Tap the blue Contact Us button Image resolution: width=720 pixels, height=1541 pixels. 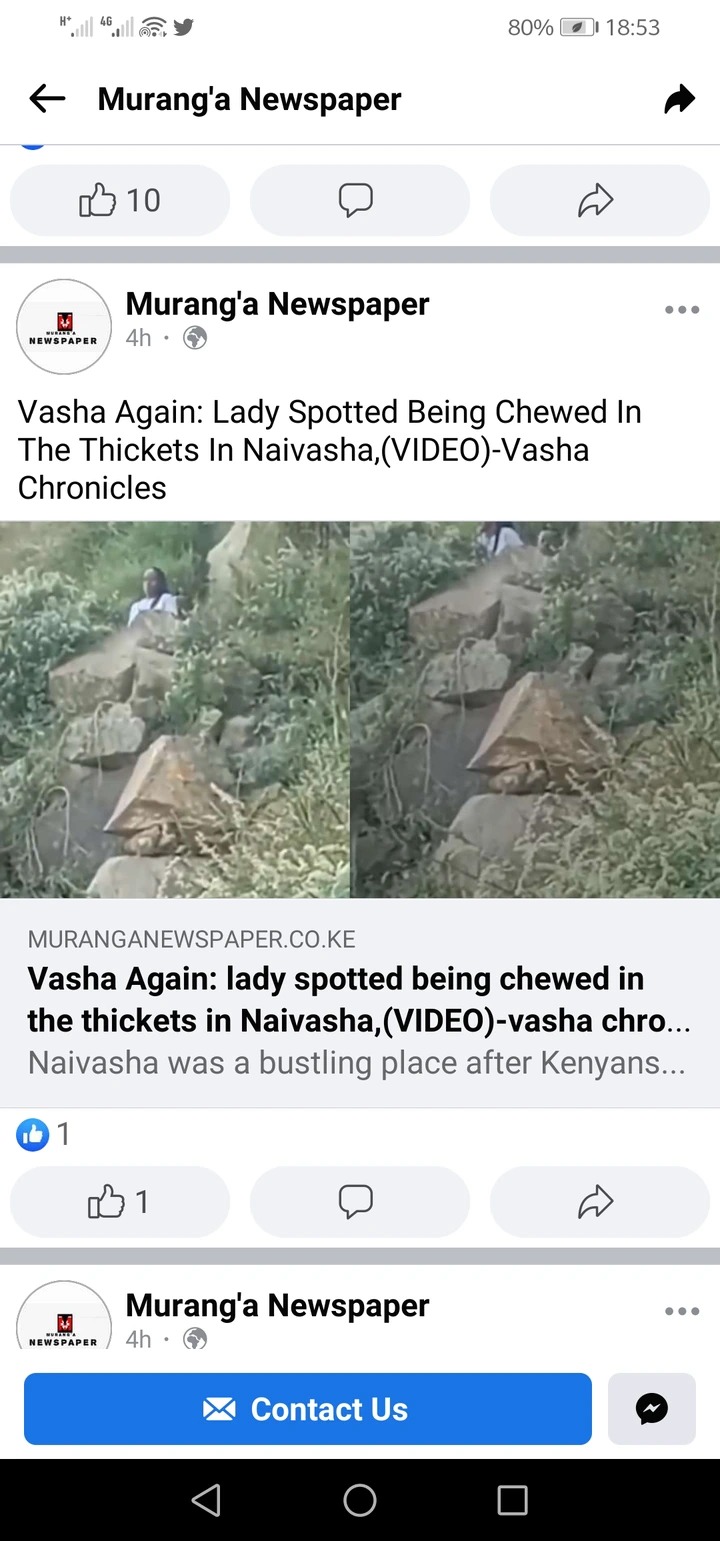(x=308, y=1409)
